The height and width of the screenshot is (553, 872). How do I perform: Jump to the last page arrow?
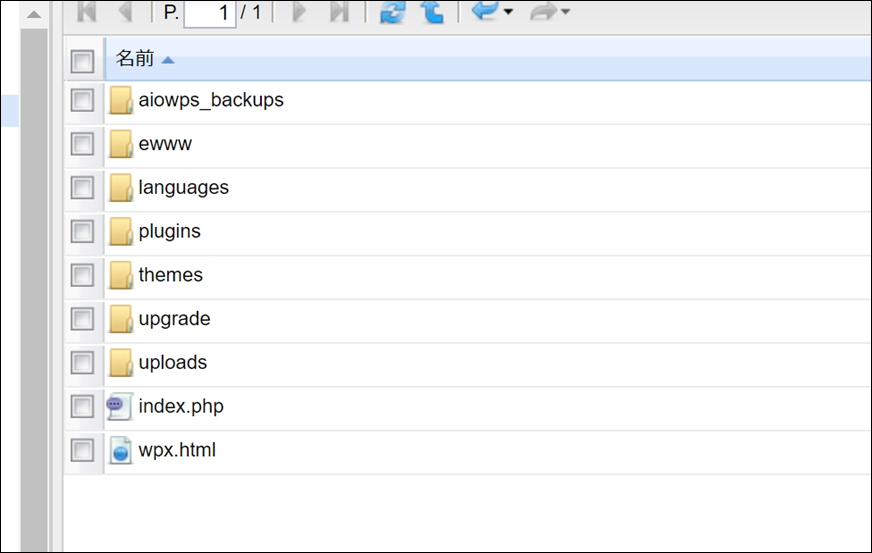pos(339,11)
